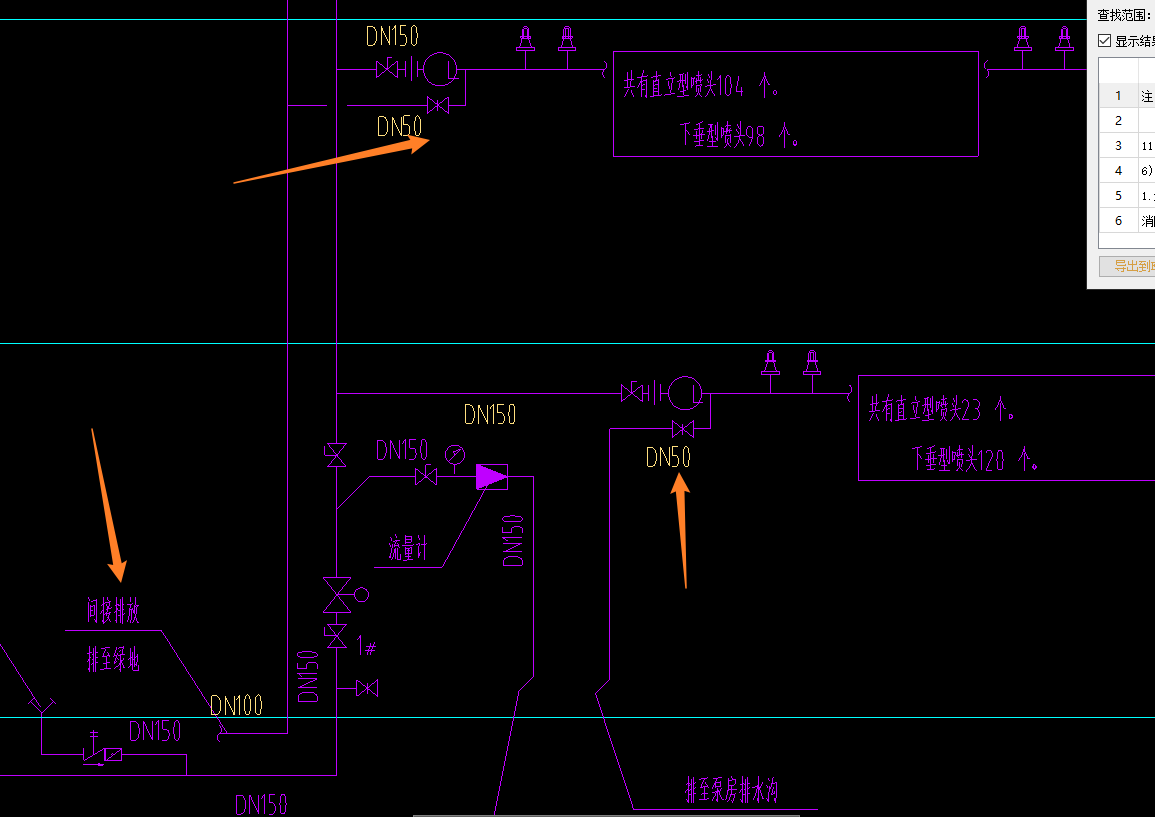The height and width of the screenshot is (817, 1155).
Task: Select result row 3 starting with 11
Action: point(1127,145)
